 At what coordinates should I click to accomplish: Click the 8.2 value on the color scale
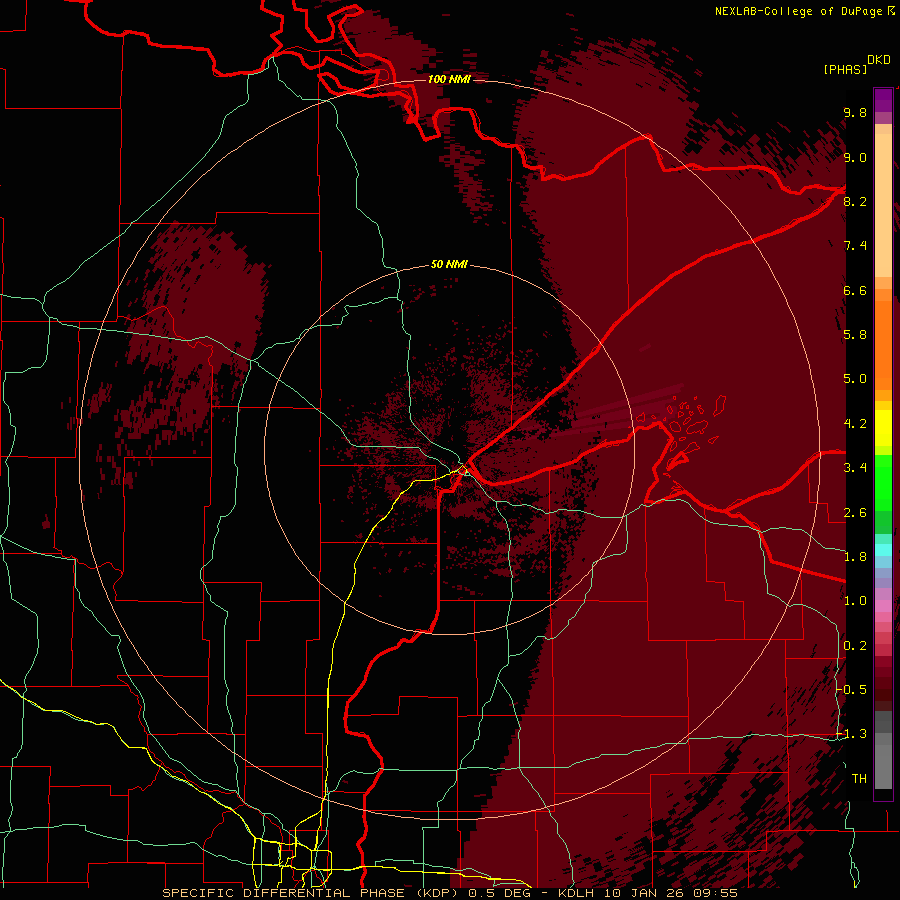(855, 201)
